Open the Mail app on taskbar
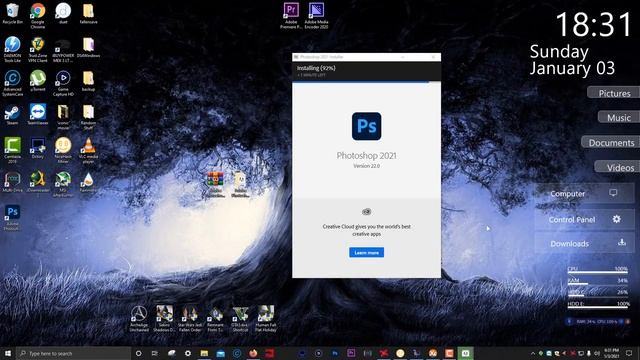The width and height of the screenshot is (640, 360). point(220,353)
